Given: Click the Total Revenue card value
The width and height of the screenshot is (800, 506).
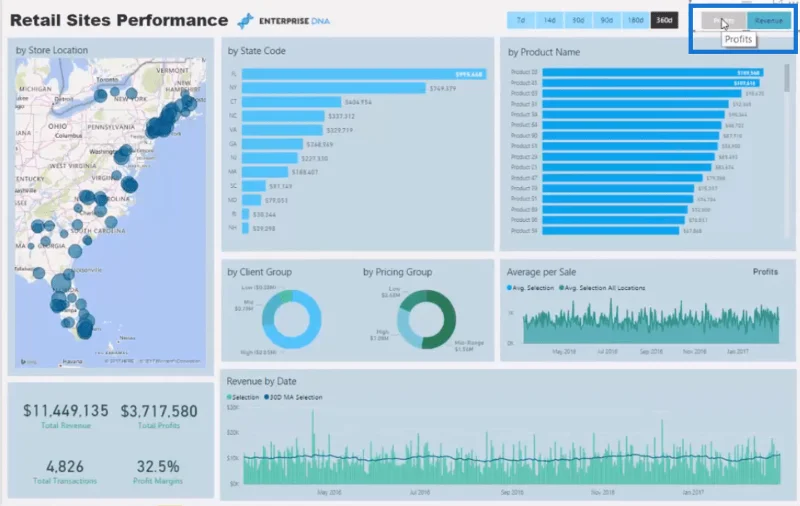Looking at the screenshot, I should [65, 411].
